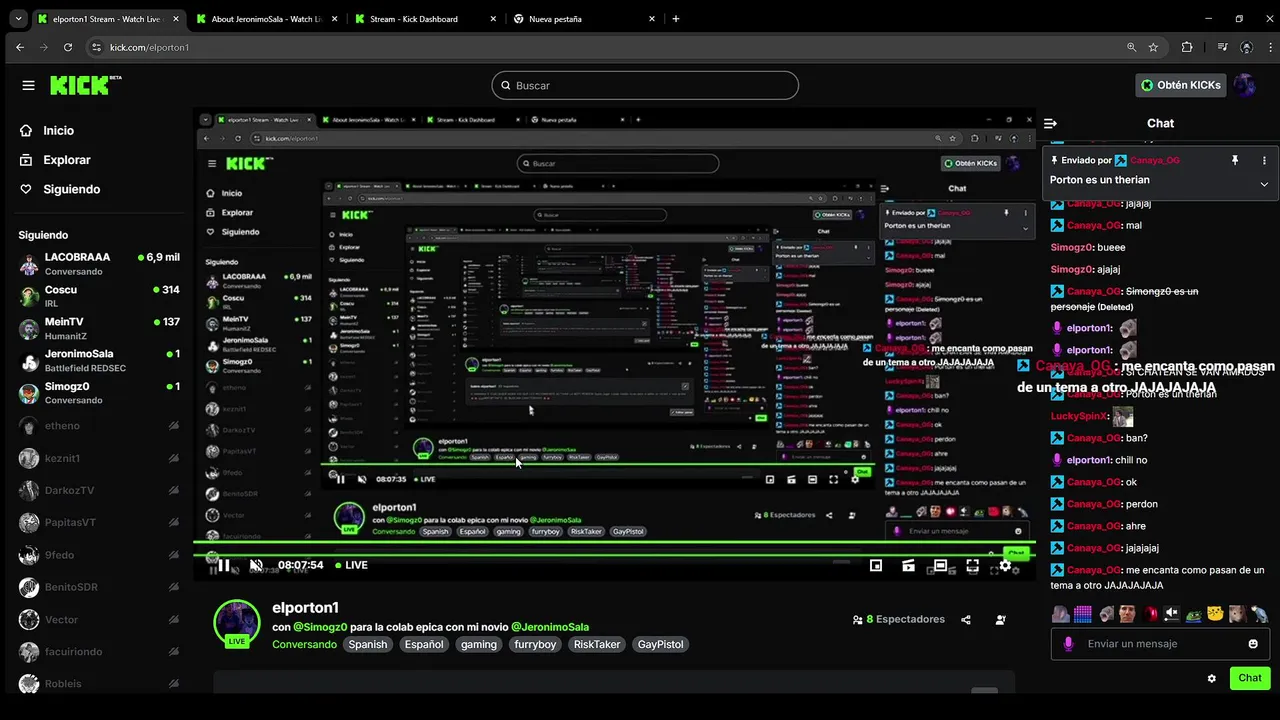The width and height of the screenshot is (1280, 720).
Task: Switch to Nueva pestaña browser tab
Action: [x=585, y=19]
